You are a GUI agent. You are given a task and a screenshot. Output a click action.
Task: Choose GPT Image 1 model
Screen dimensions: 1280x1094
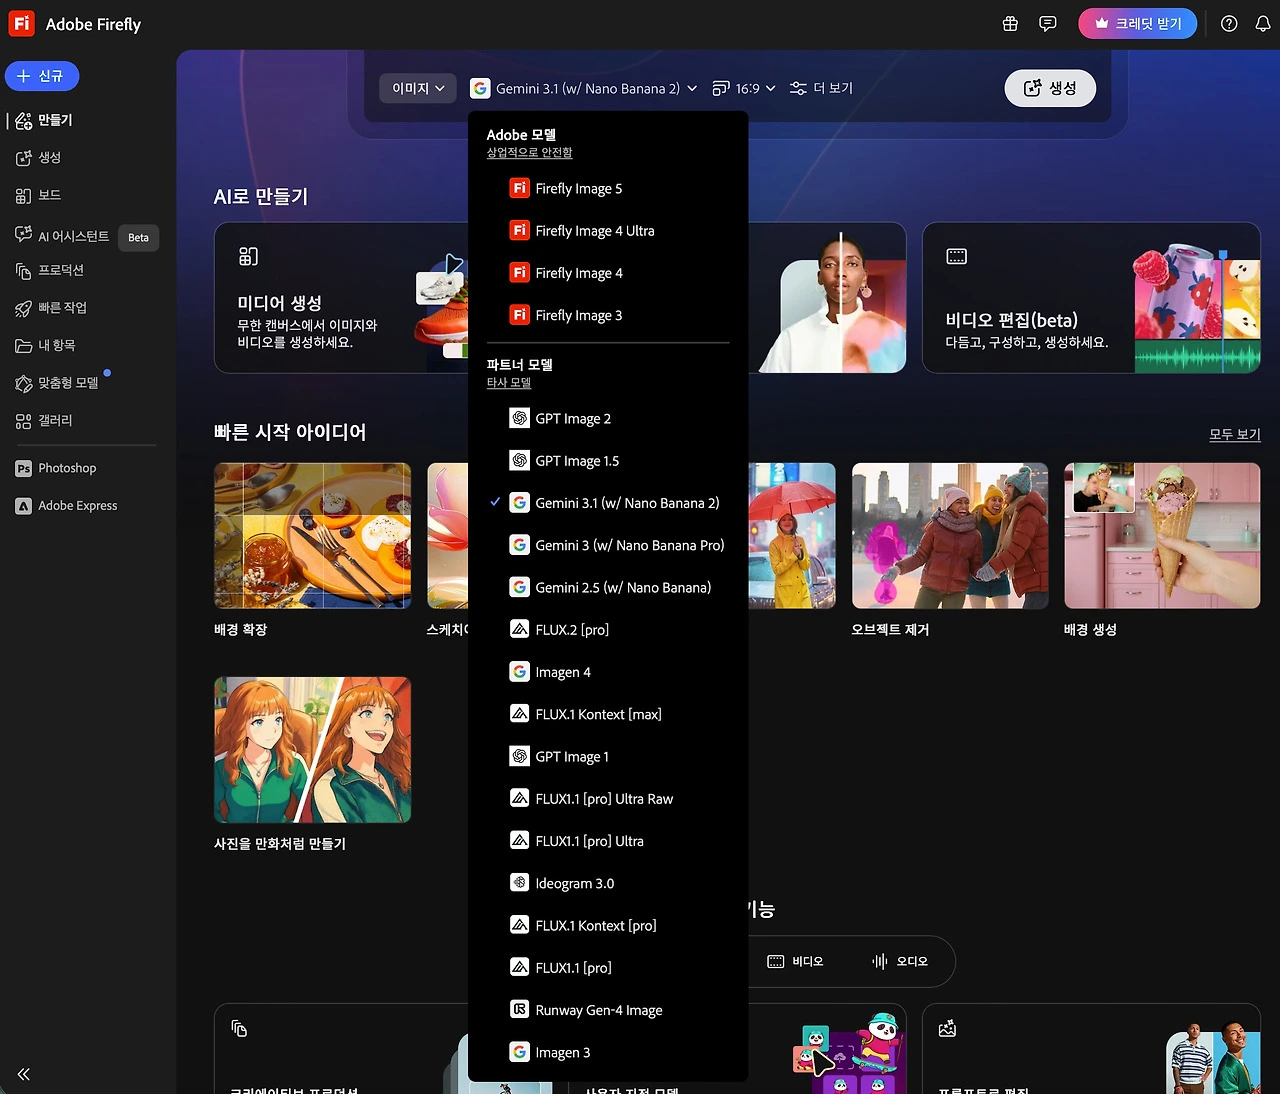pyautogui.click(x=608, y=756)
